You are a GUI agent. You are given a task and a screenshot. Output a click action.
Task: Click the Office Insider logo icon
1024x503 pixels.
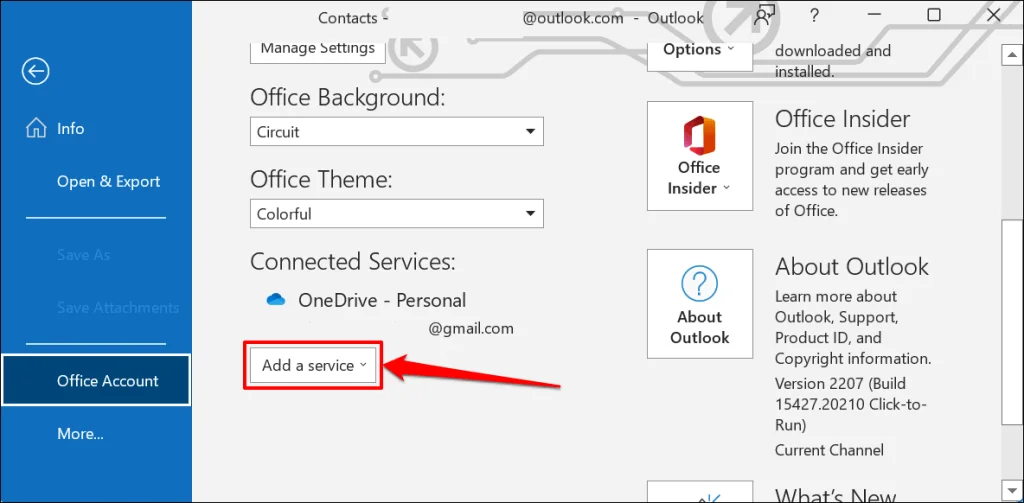(699, 135)
